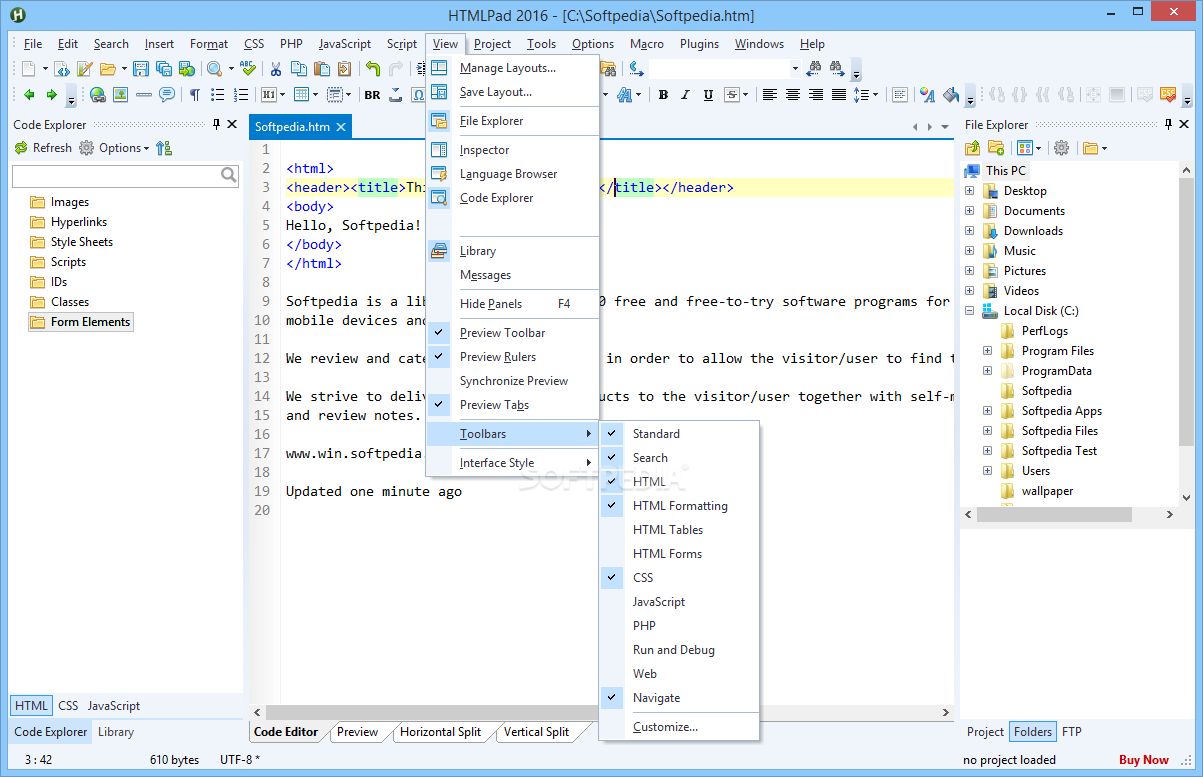
Task: Click the New document icon
Action: [29, 69]
